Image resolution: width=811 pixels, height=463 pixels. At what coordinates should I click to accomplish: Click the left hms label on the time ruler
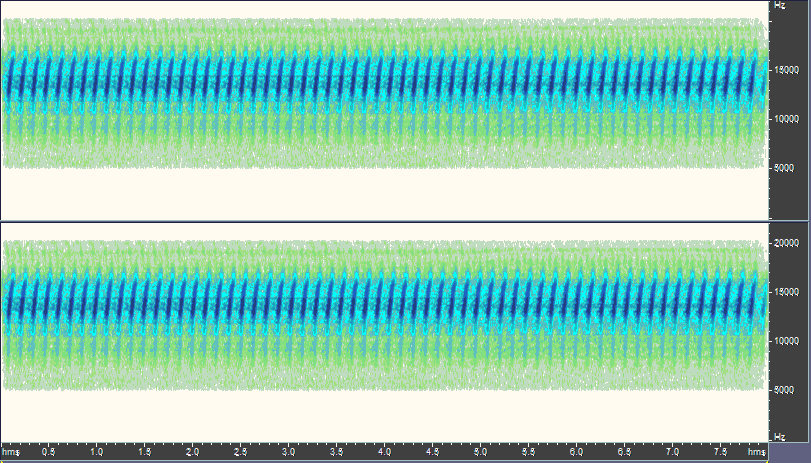(x=11, y=452)
